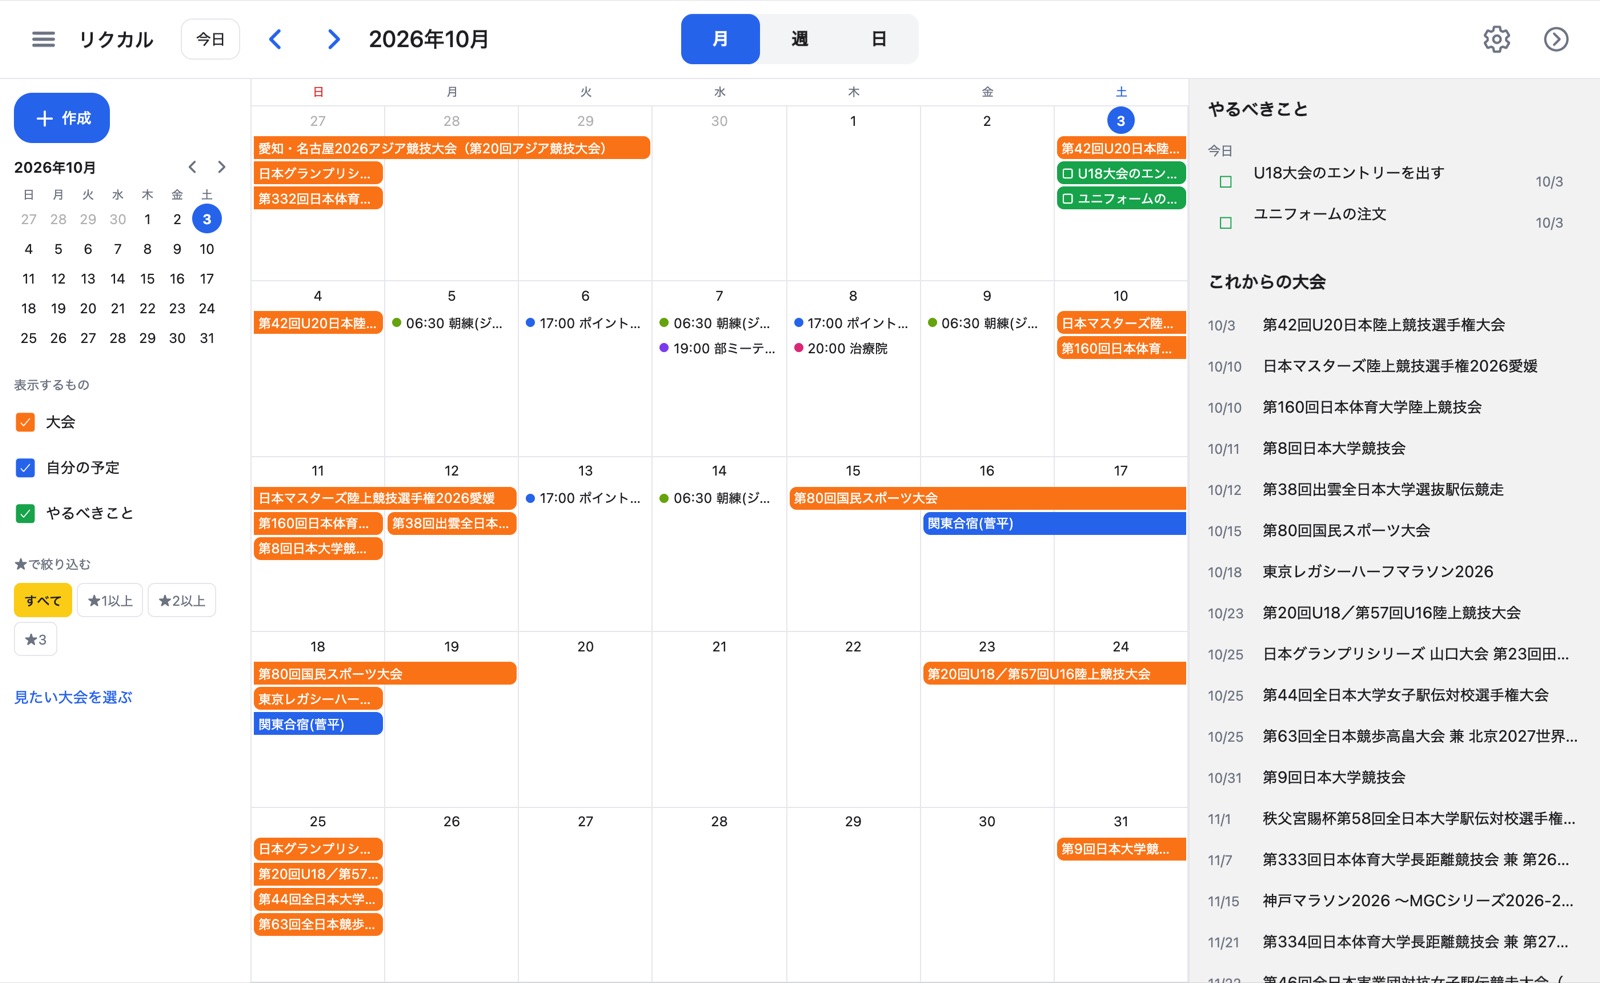This screenshot has width=1600, height=983.
Task: Switch to 日 day view
Action: tap(879, 39)
